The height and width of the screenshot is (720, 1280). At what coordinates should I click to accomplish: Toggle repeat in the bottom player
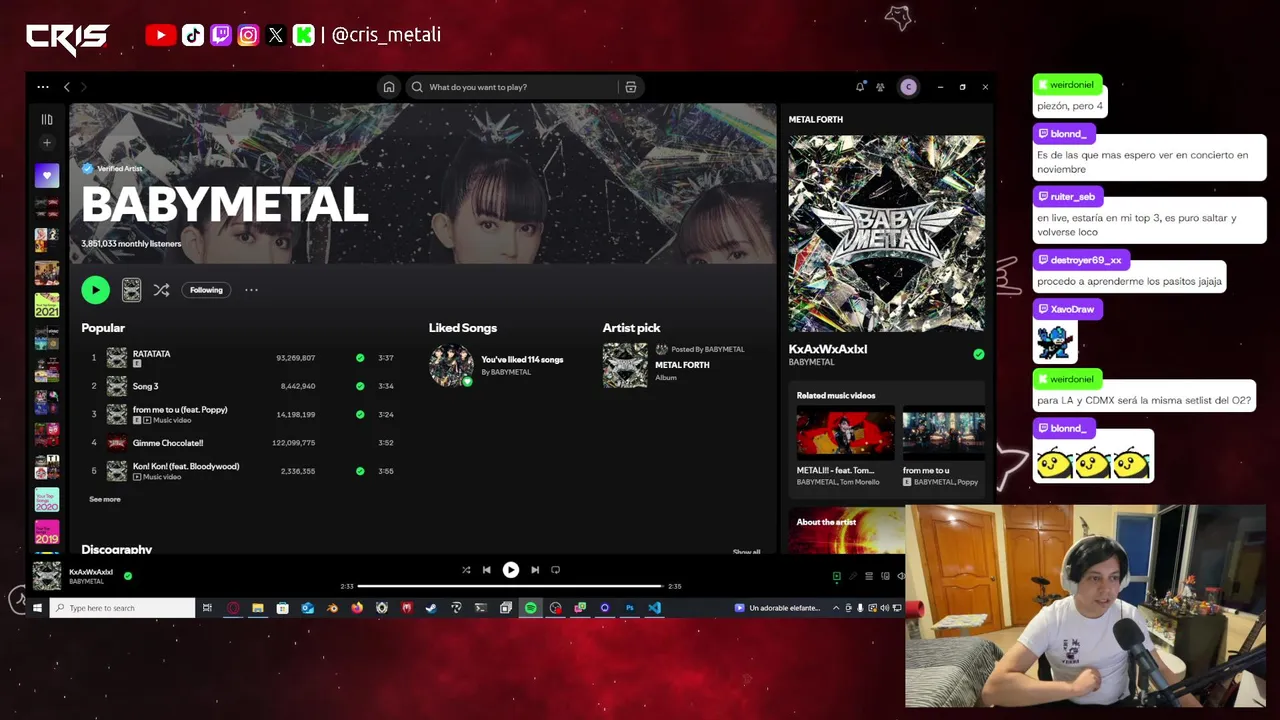[556, 570]
